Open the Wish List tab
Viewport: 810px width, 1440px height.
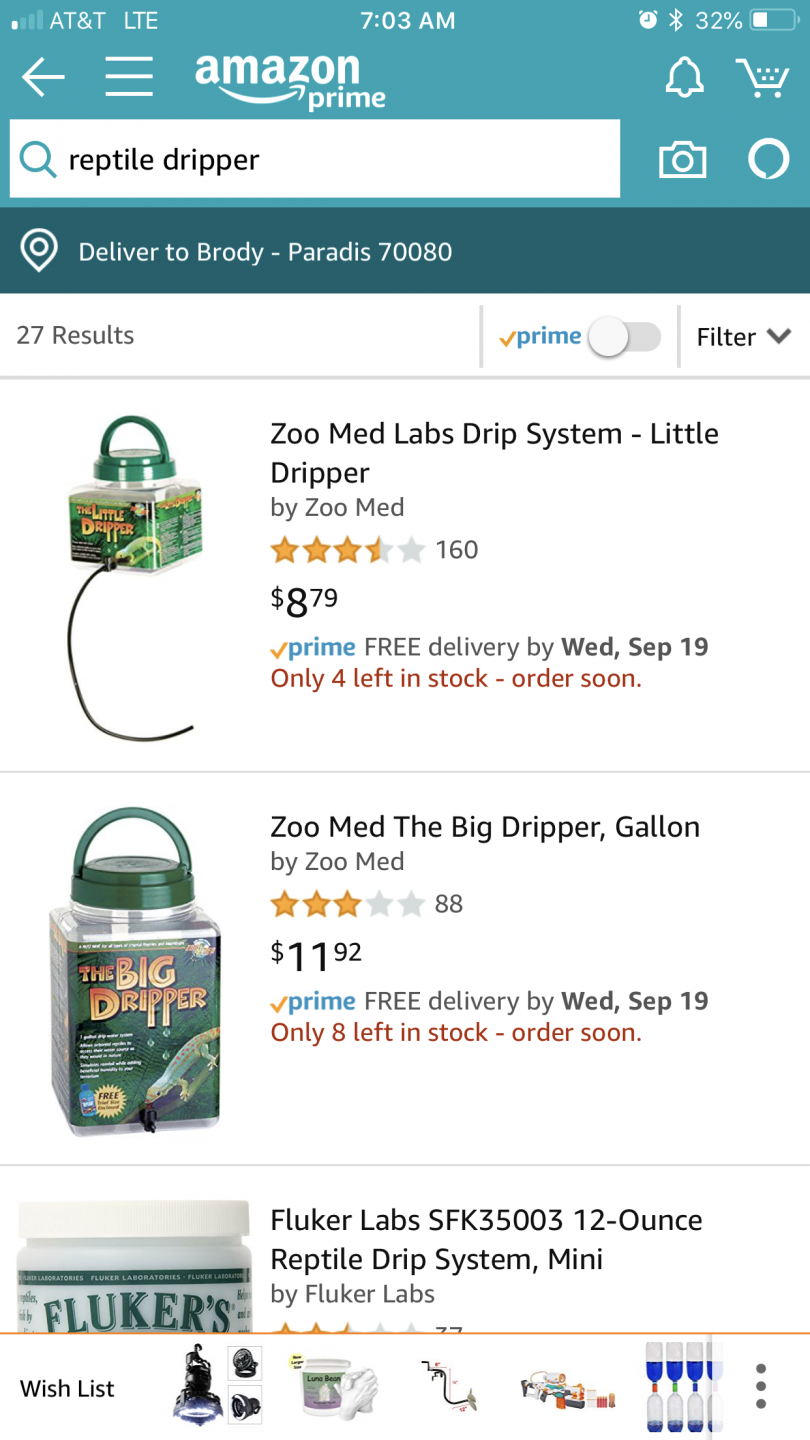tap(68, 1389)
